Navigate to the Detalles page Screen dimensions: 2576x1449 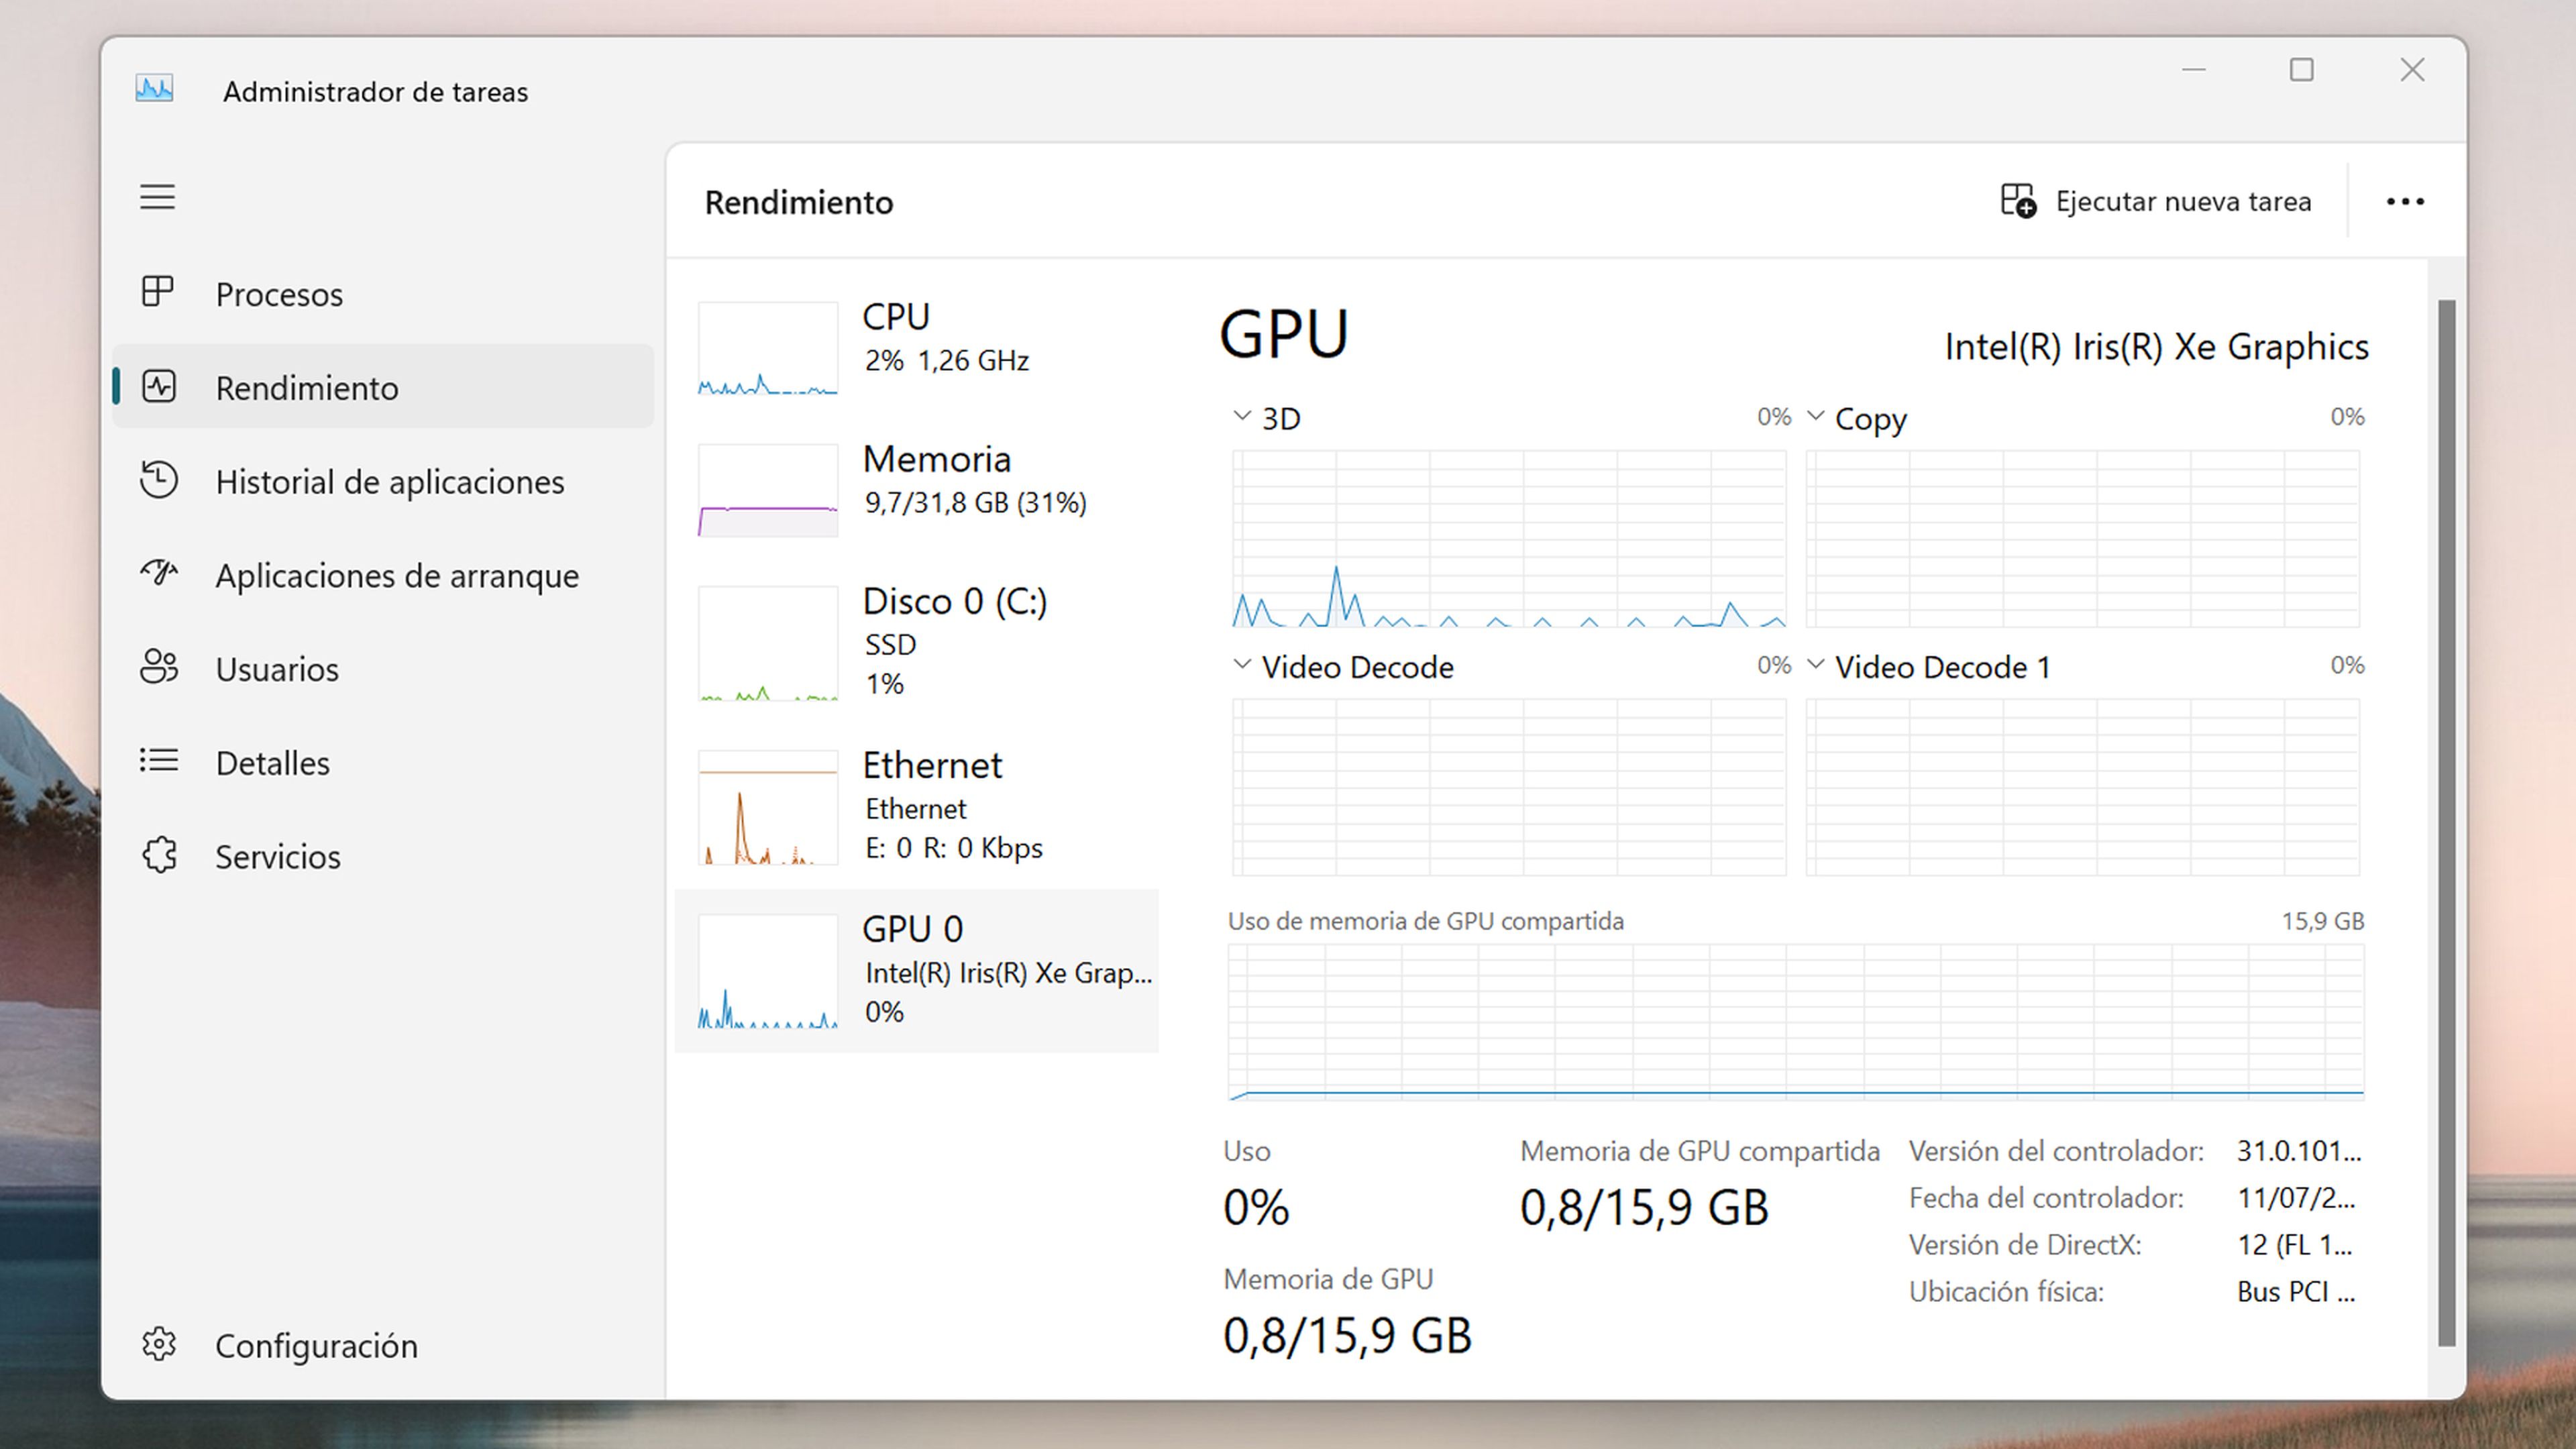click(383, 762)
